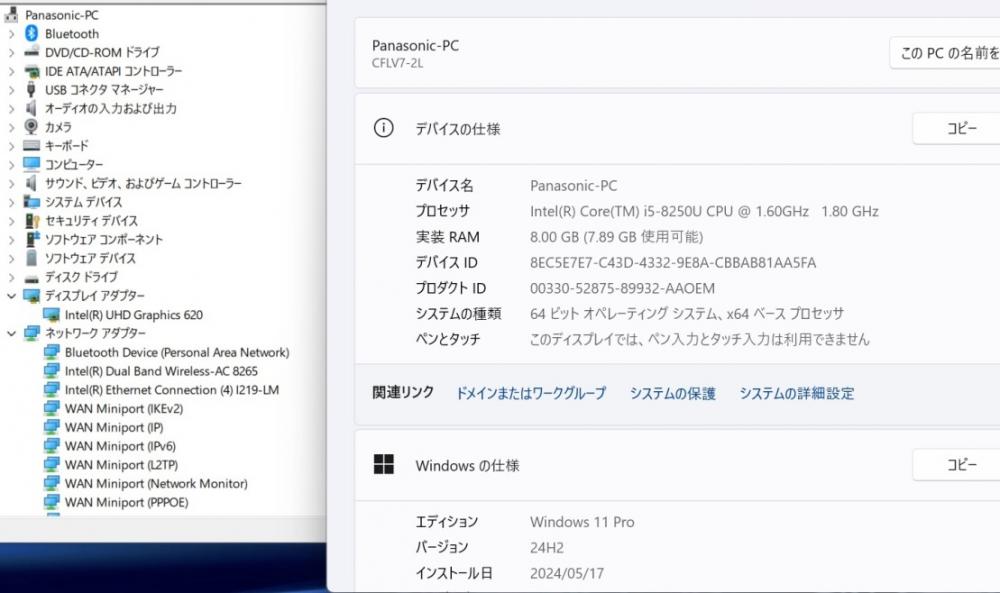Click the Intel(R) Ethernet Connection I219-LM icon
The image size is (1000, 593).
click(x=52, y=390)
